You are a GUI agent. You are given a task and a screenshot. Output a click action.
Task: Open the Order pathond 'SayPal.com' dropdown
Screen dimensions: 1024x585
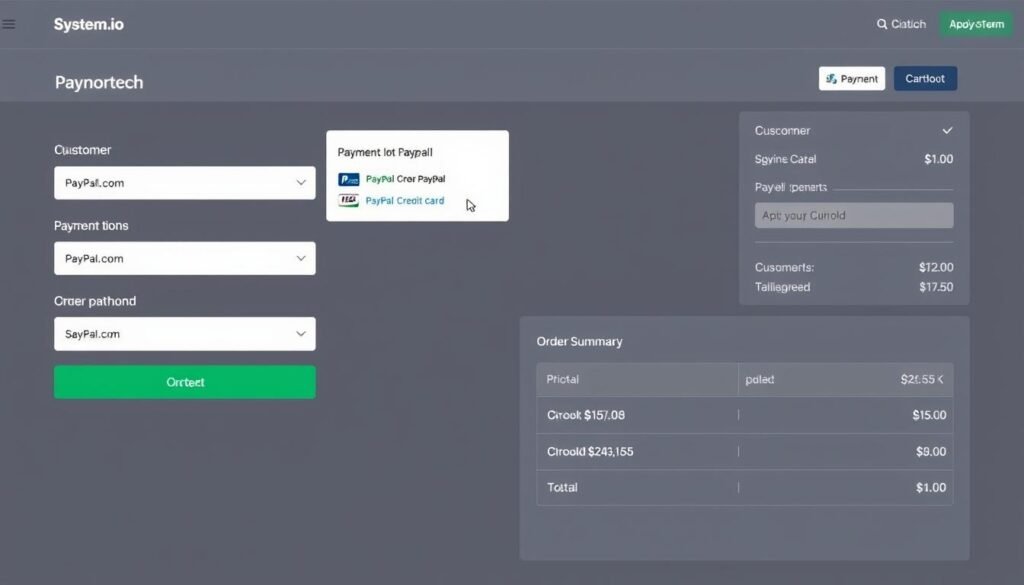pos(184,333)
